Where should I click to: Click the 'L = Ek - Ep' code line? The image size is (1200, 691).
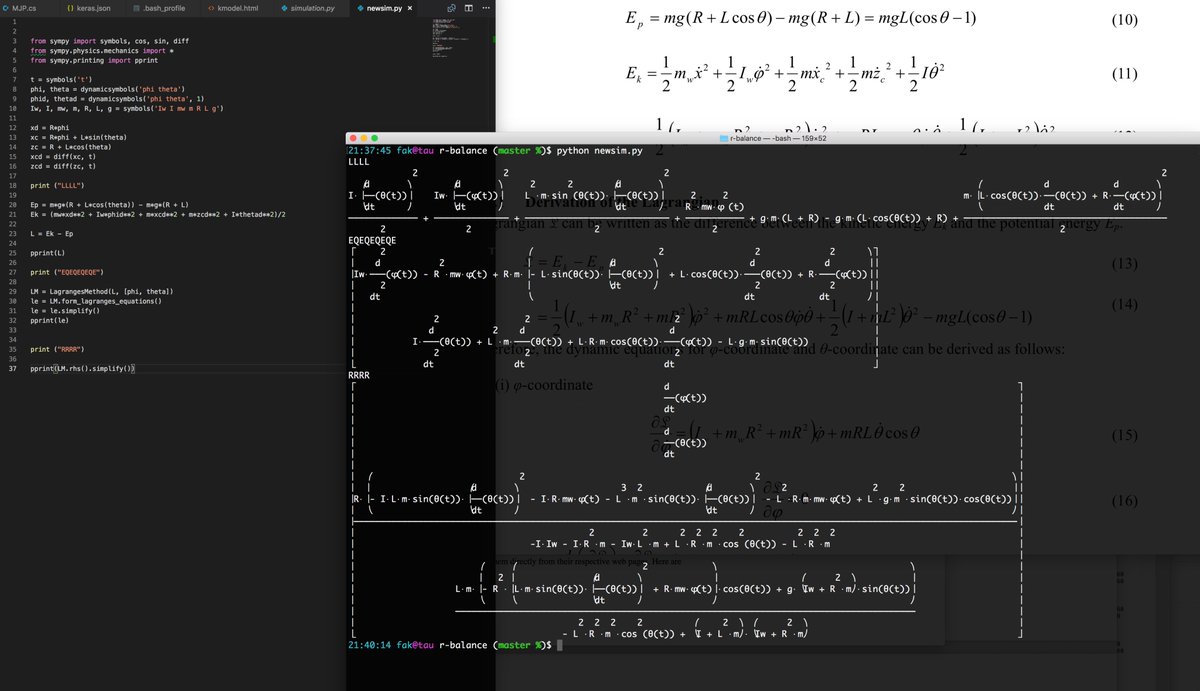coord(51,233)
